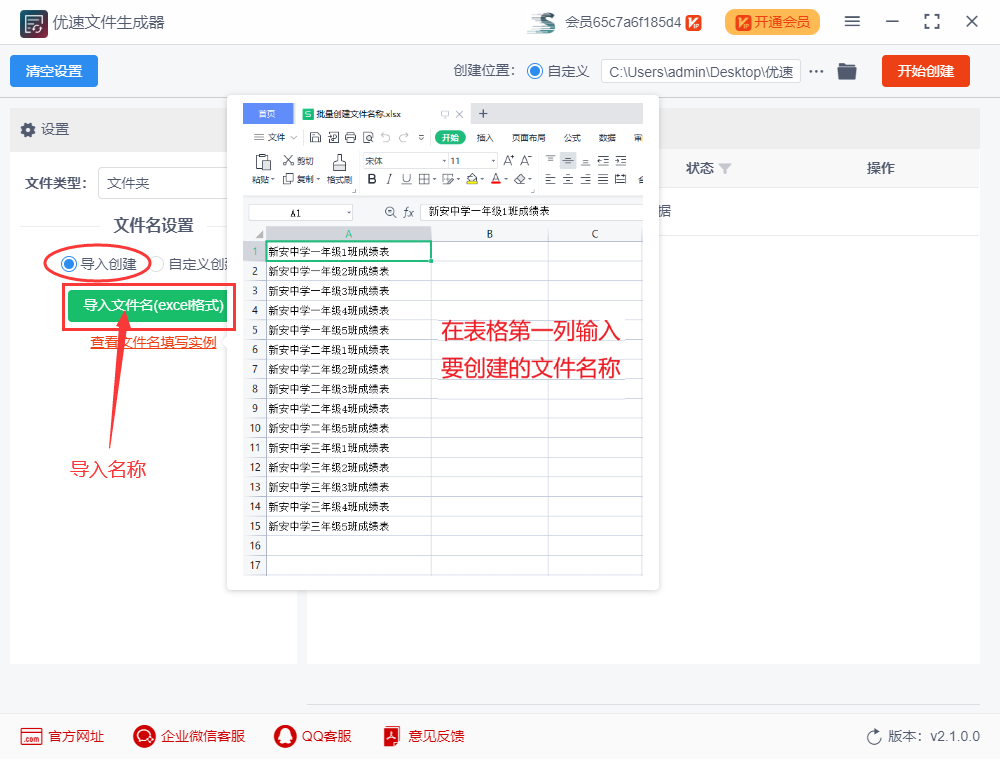This screenshot has width=1000, height=760.
Task: Switch to the 页面布局 ribbon tab
Action: [528, 138]
